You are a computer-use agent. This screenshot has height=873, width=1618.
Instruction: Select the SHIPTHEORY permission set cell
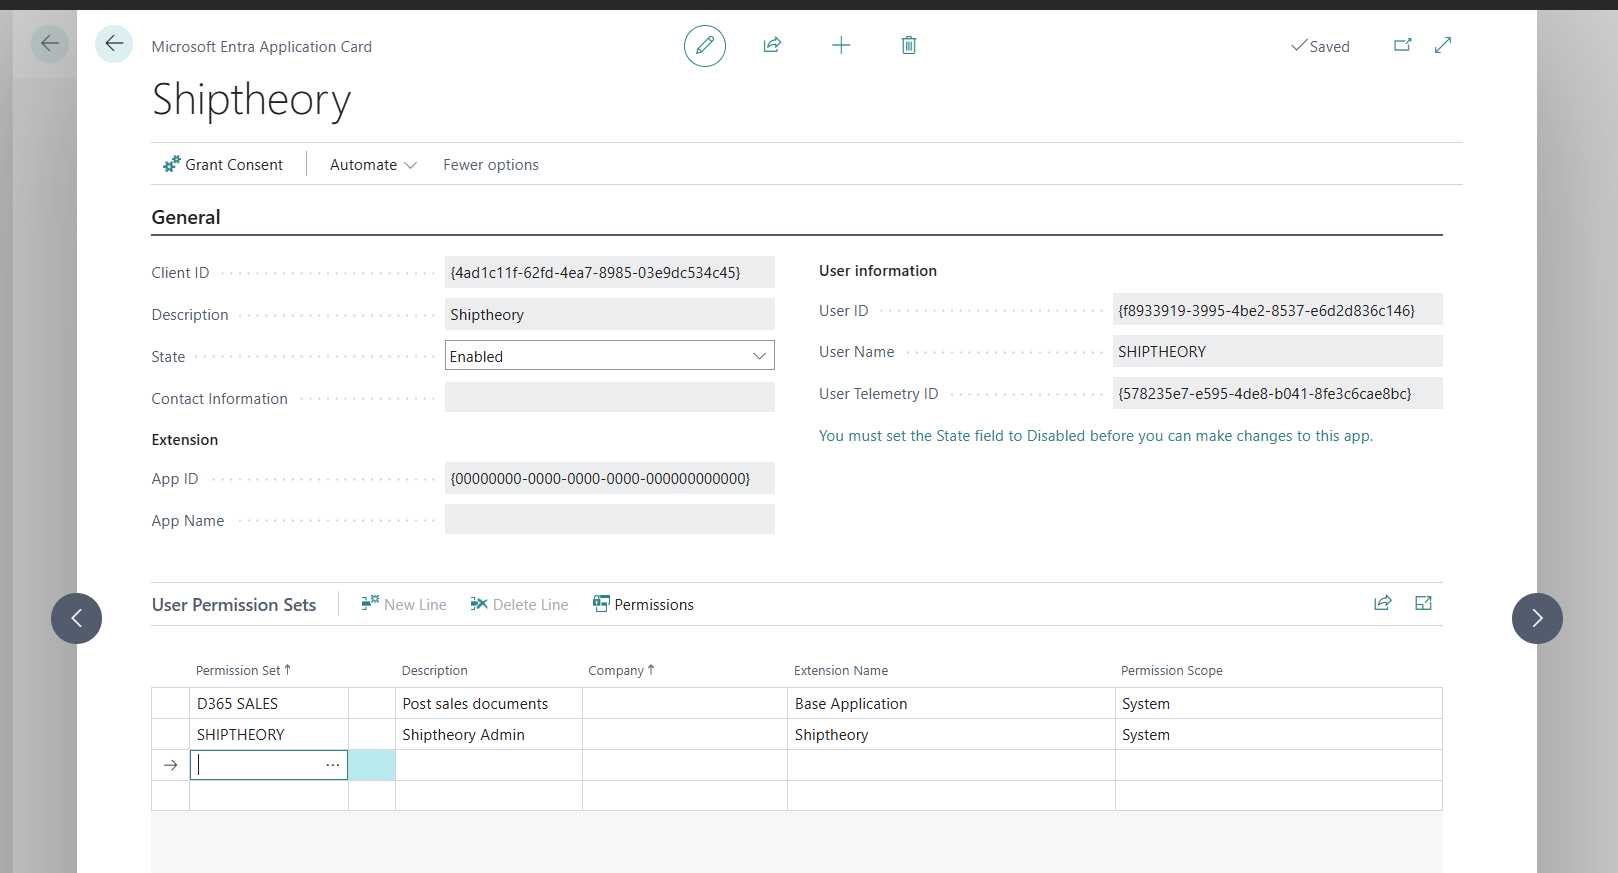coord(269,734)
